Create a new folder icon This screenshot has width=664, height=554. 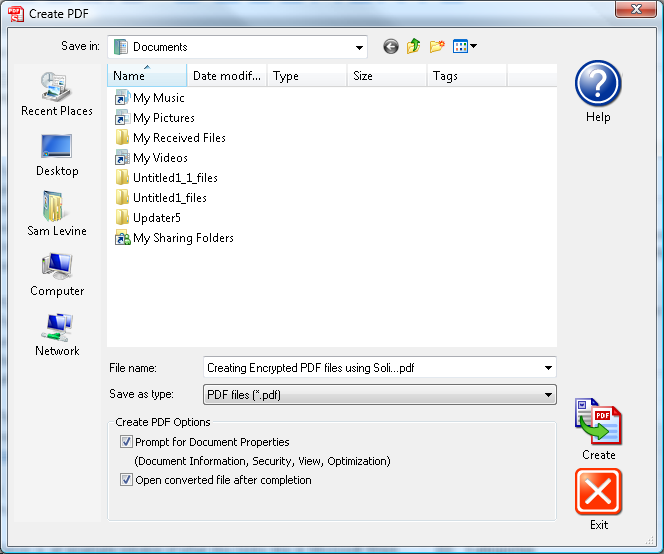437,46
